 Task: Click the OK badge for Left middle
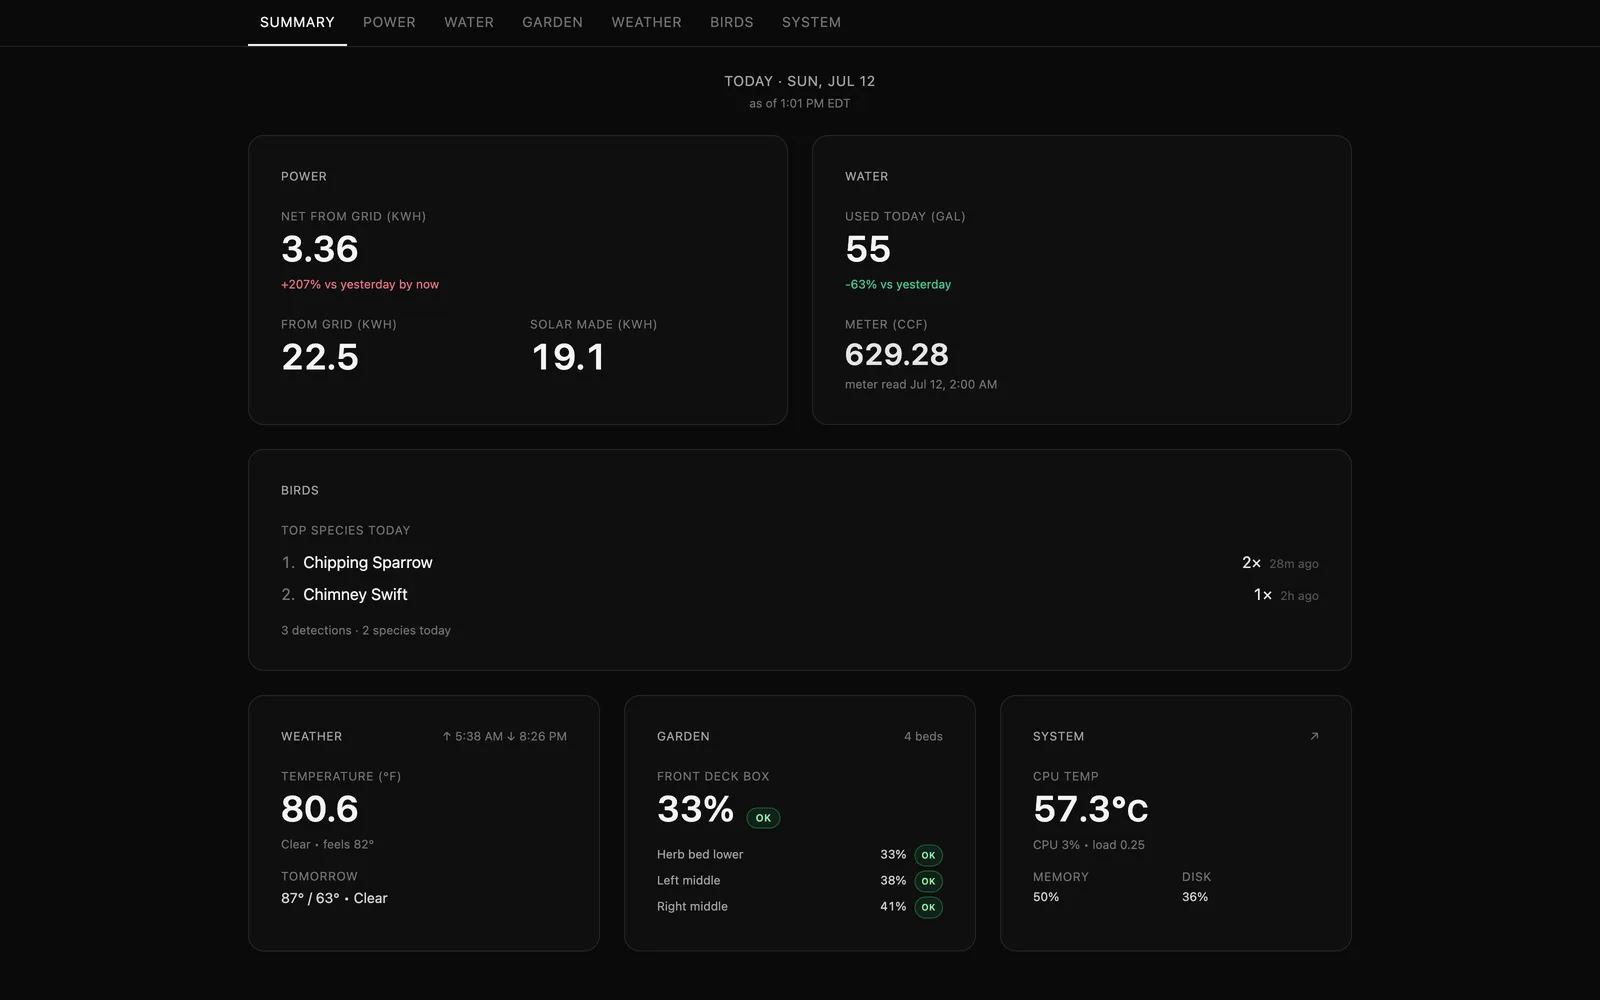tap(928, 881)
